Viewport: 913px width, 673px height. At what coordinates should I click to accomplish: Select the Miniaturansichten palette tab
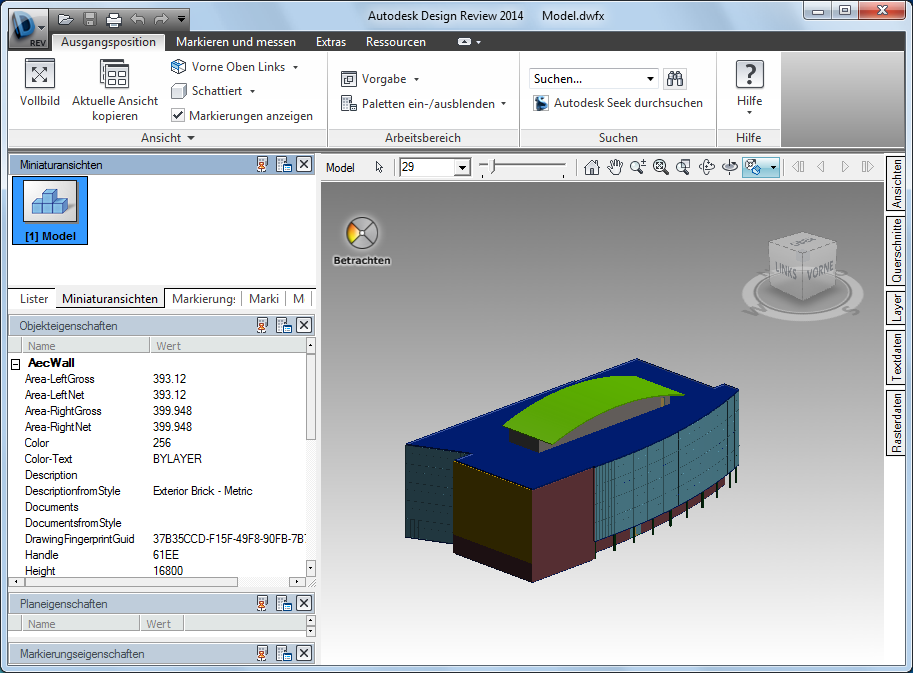(110, 299)
